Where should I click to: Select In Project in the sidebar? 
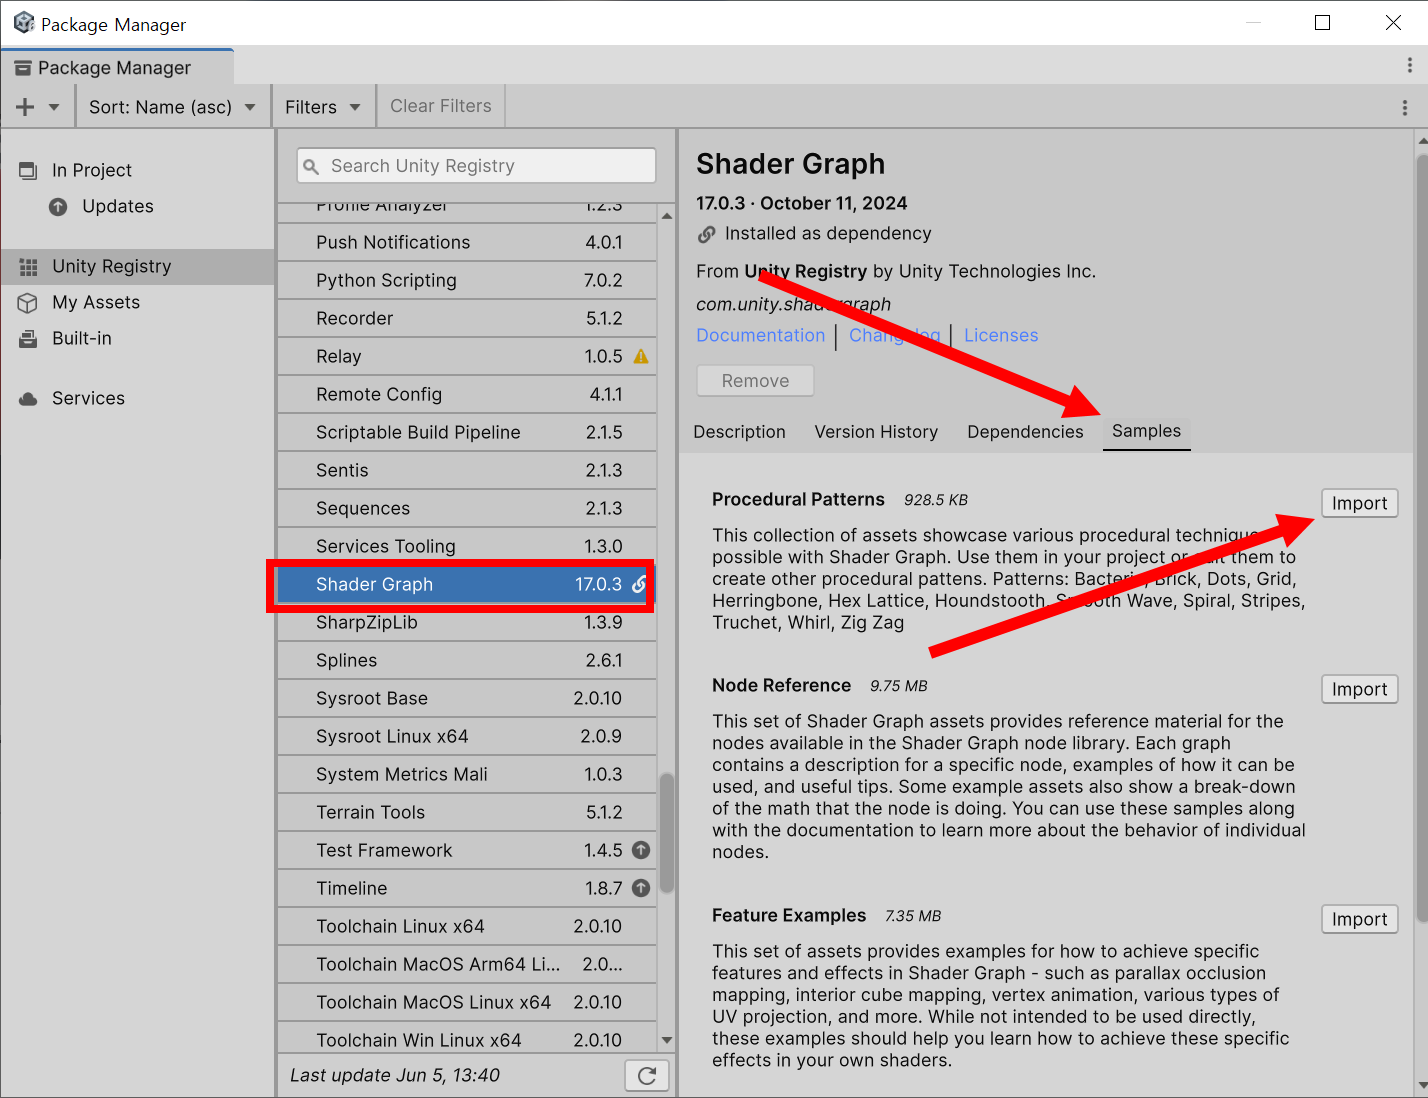point(137,170)
